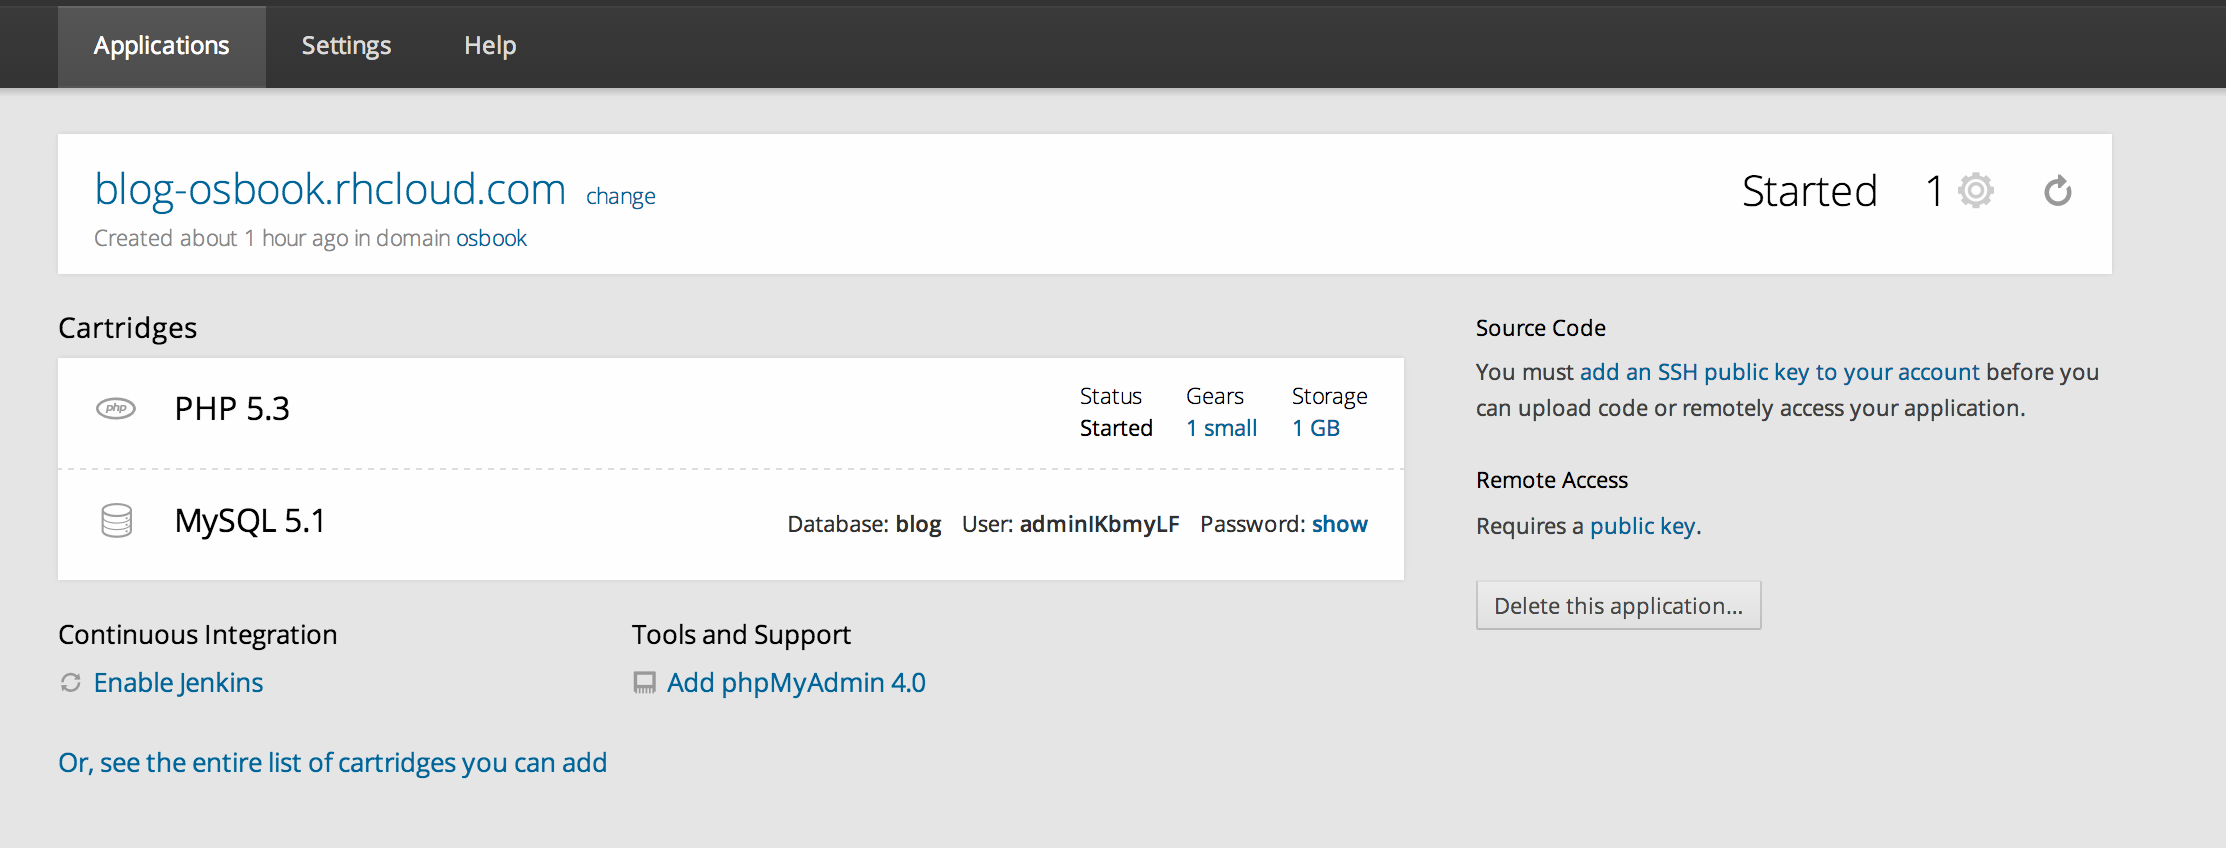Enable Jenkins continuous integration
Viewport: 2226px width, 848px height.
click(x=178, y=683)
